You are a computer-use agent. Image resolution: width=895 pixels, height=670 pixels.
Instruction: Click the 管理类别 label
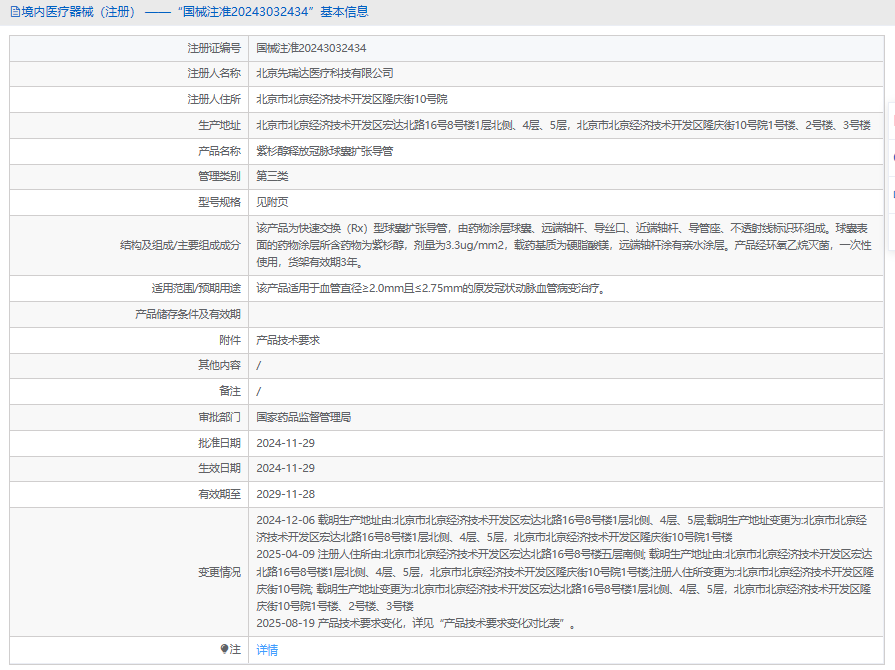pyautogui.click(x=219, y=176)
